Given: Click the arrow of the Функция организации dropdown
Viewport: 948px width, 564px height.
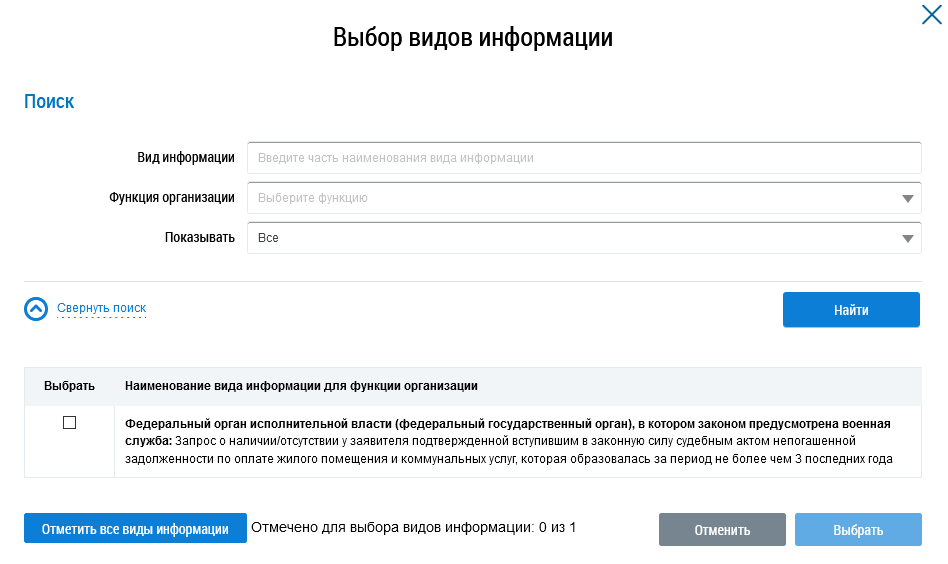Looking at the screenshot, I should tap(907, 198).
